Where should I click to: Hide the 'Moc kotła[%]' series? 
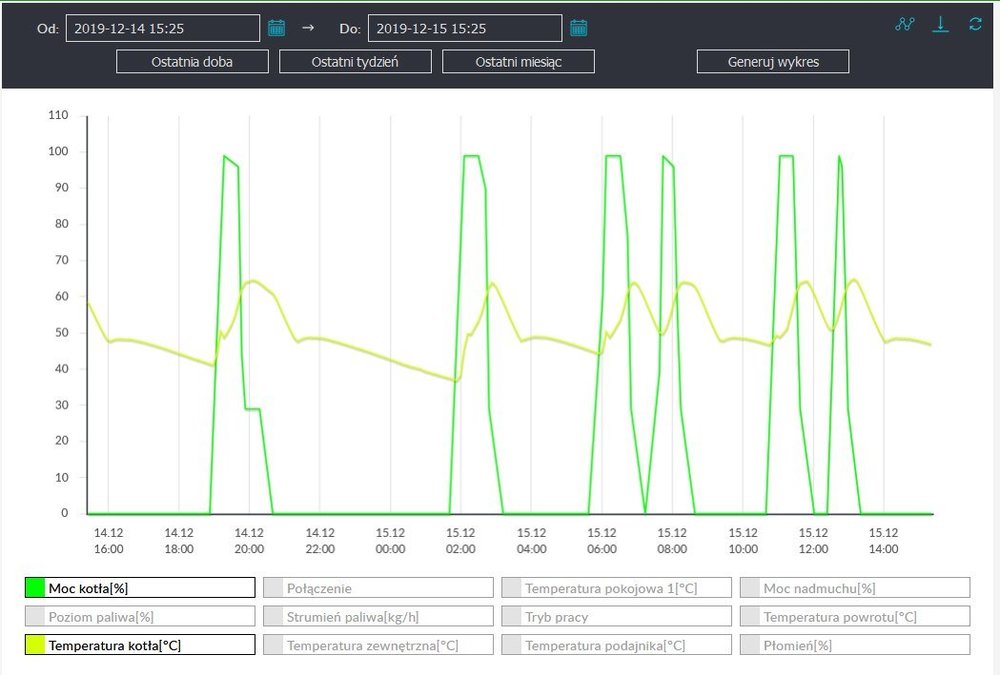pos(140,588)
